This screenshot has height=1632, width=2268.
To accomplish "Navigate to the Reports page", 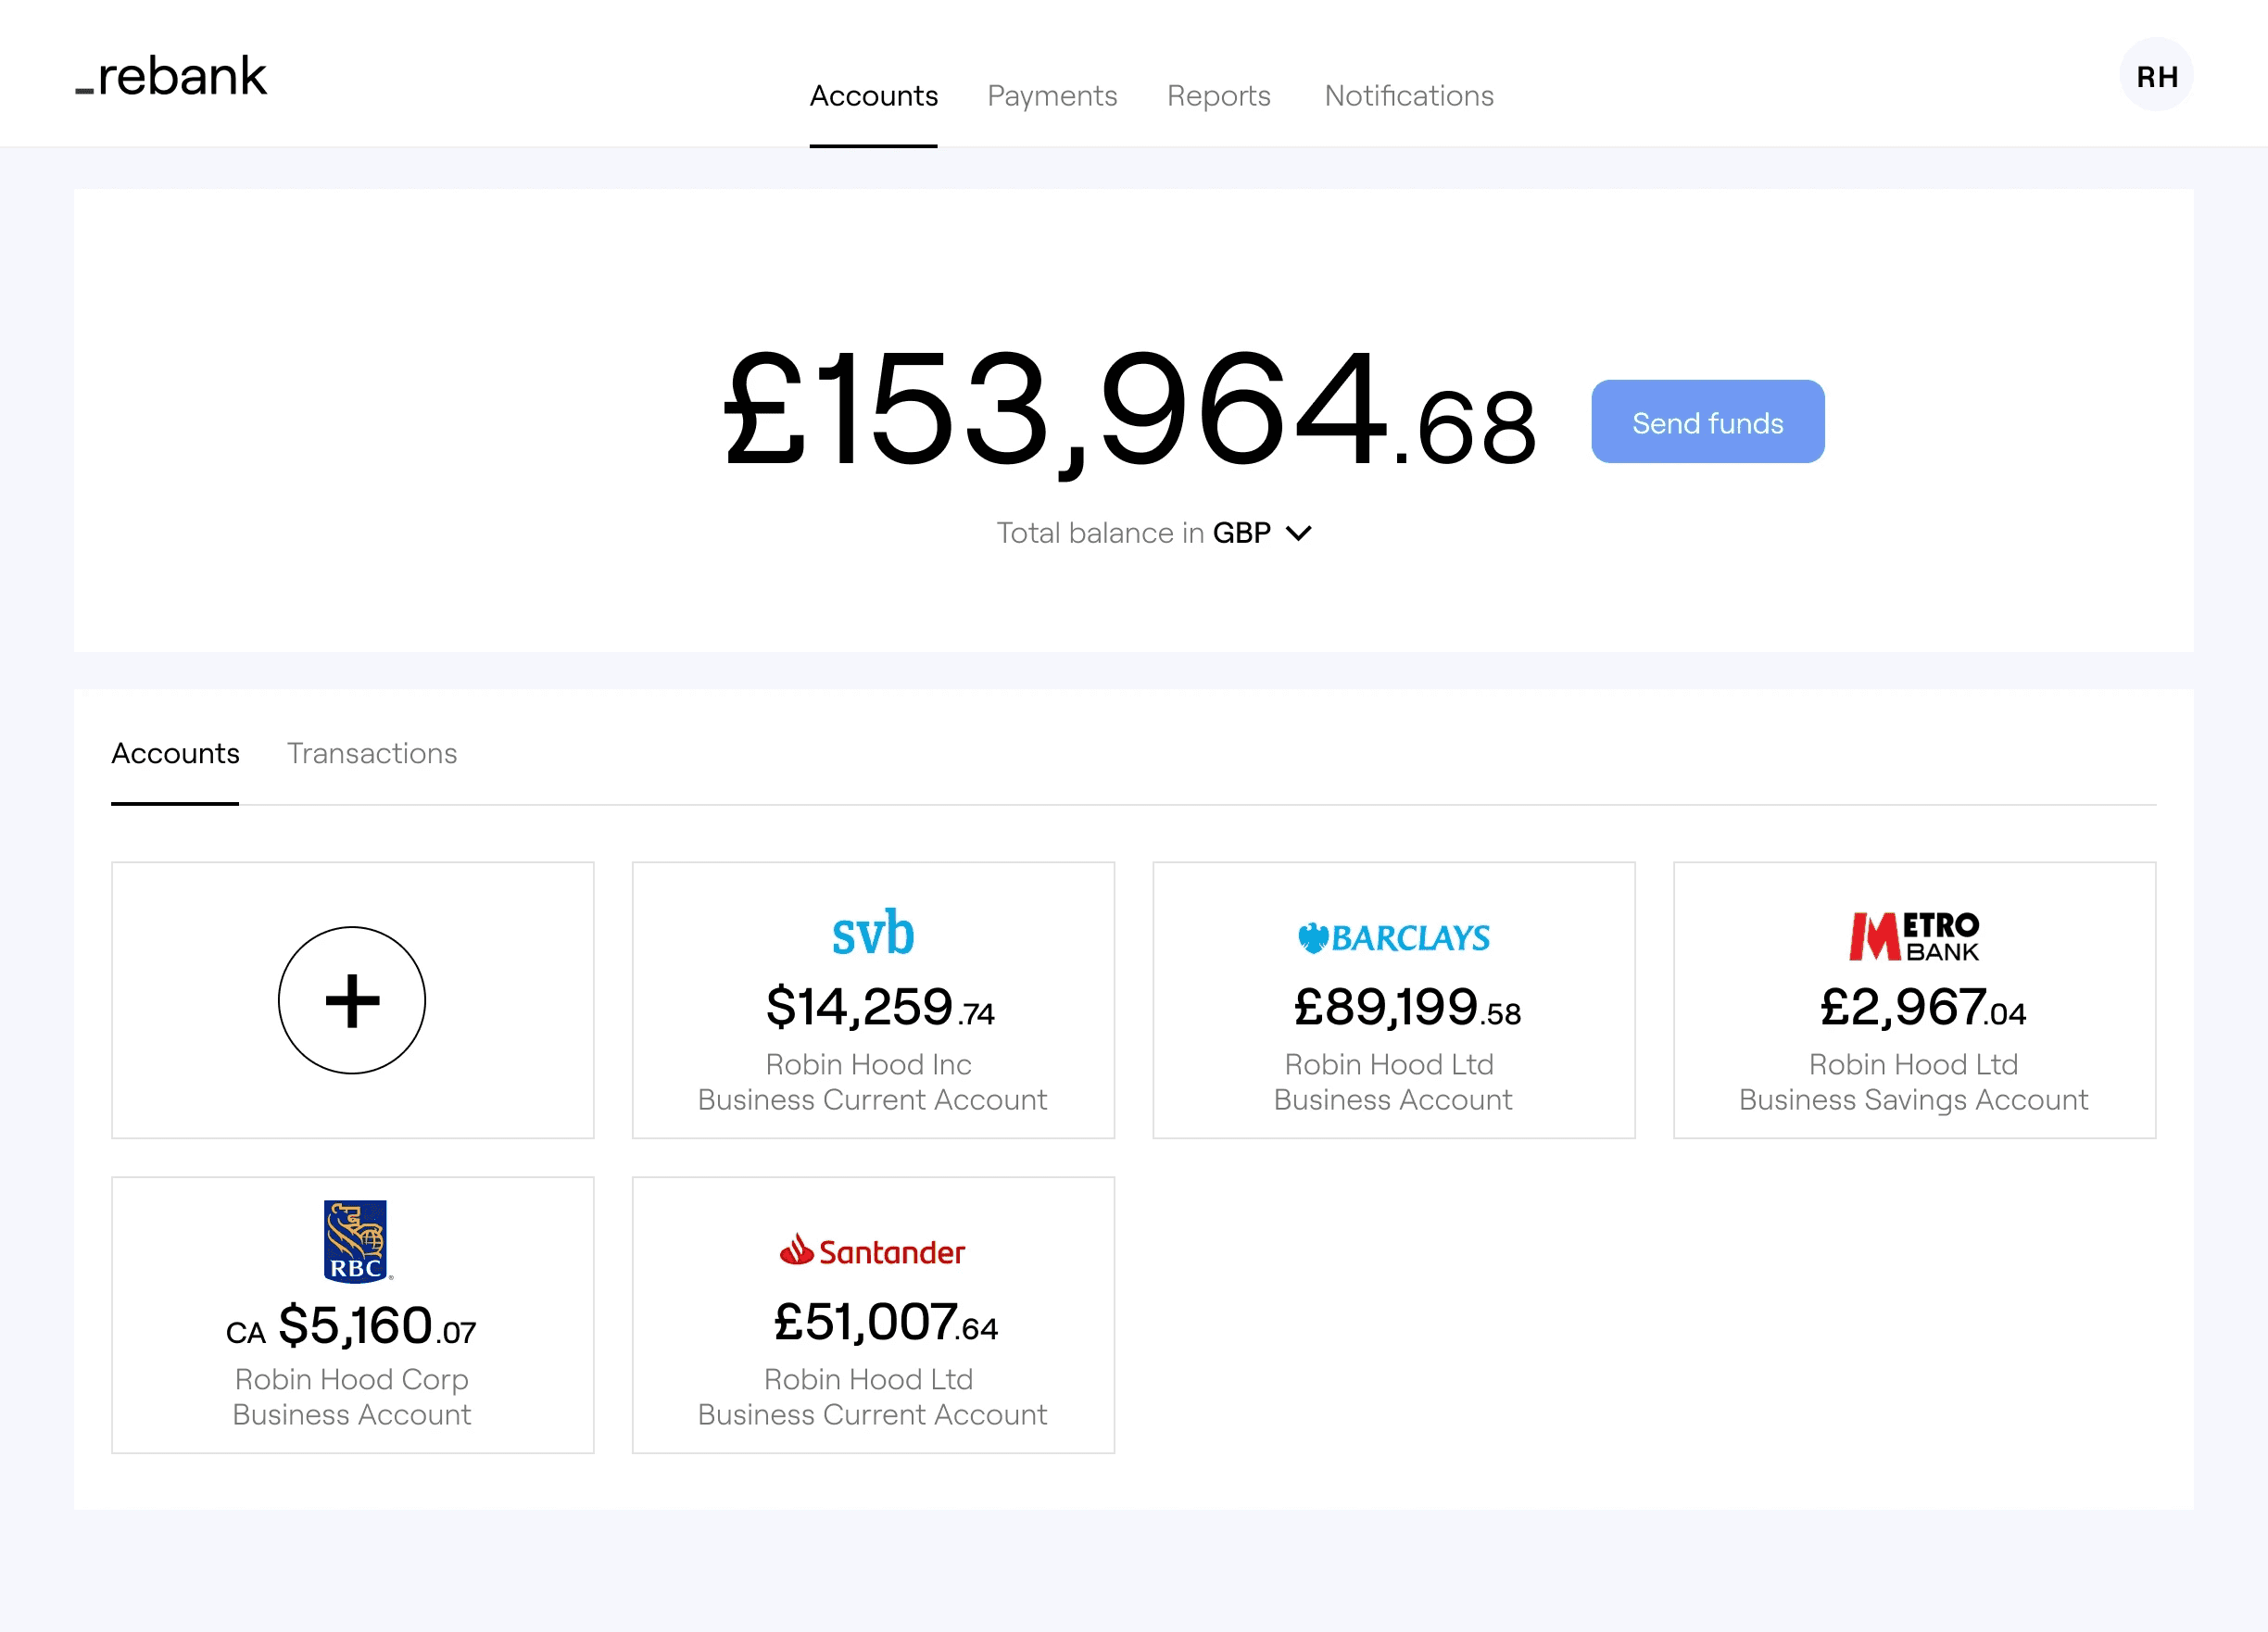I will pyautogui.click(x=1218, y=96).
